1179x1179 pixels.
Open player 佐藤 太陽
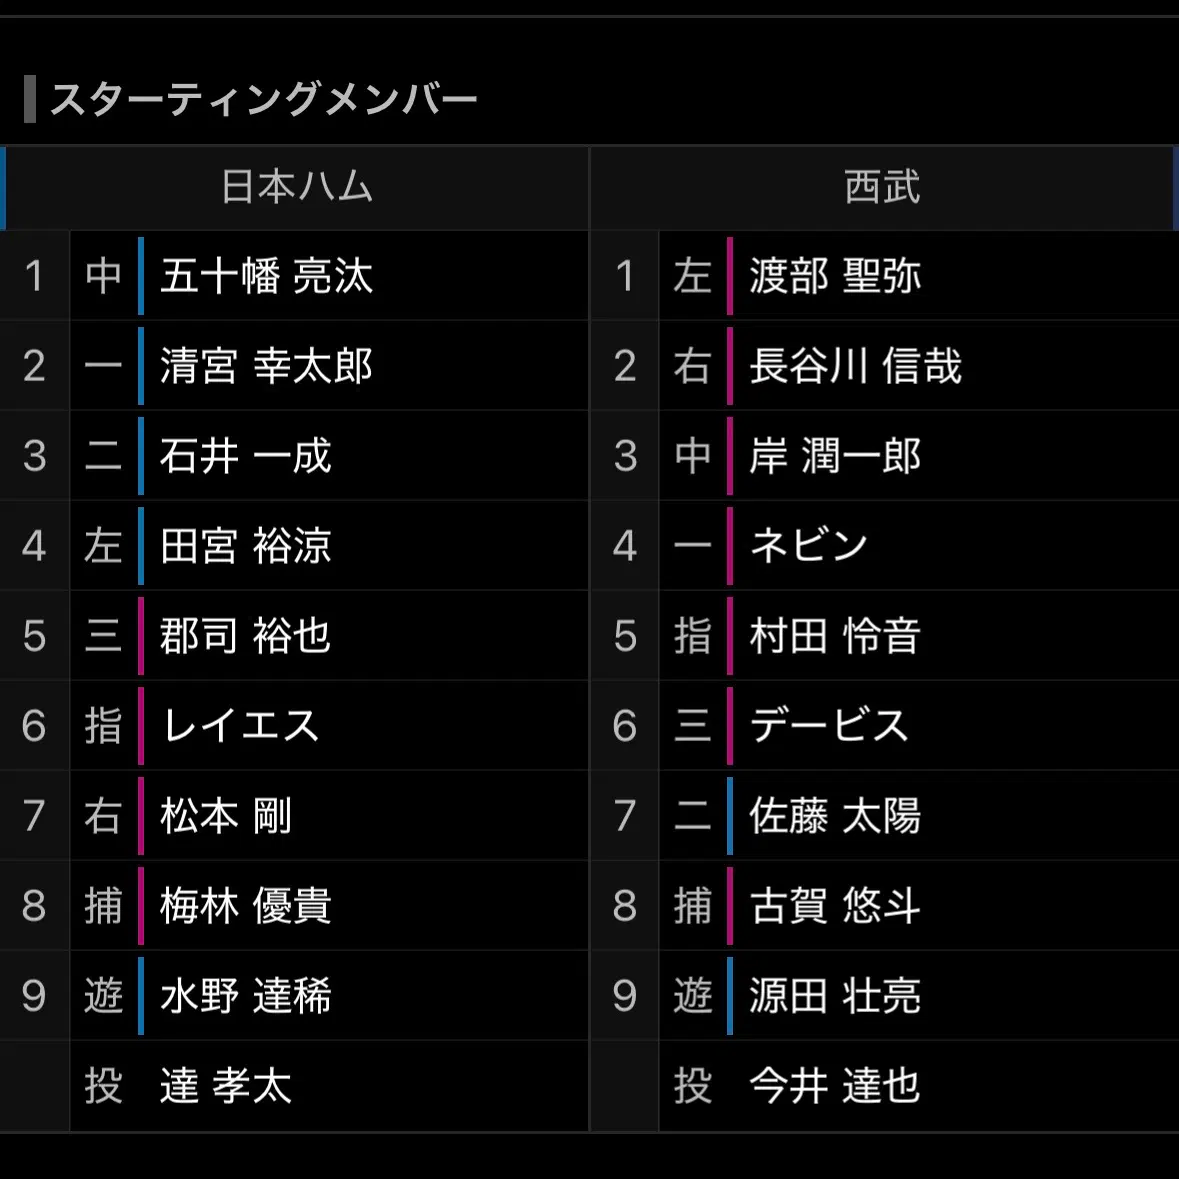coord(835,816)
